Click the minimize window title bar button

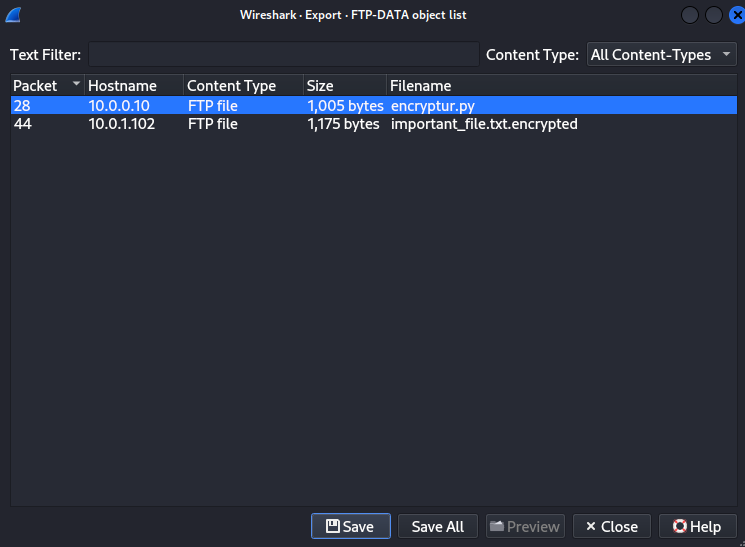691,15
